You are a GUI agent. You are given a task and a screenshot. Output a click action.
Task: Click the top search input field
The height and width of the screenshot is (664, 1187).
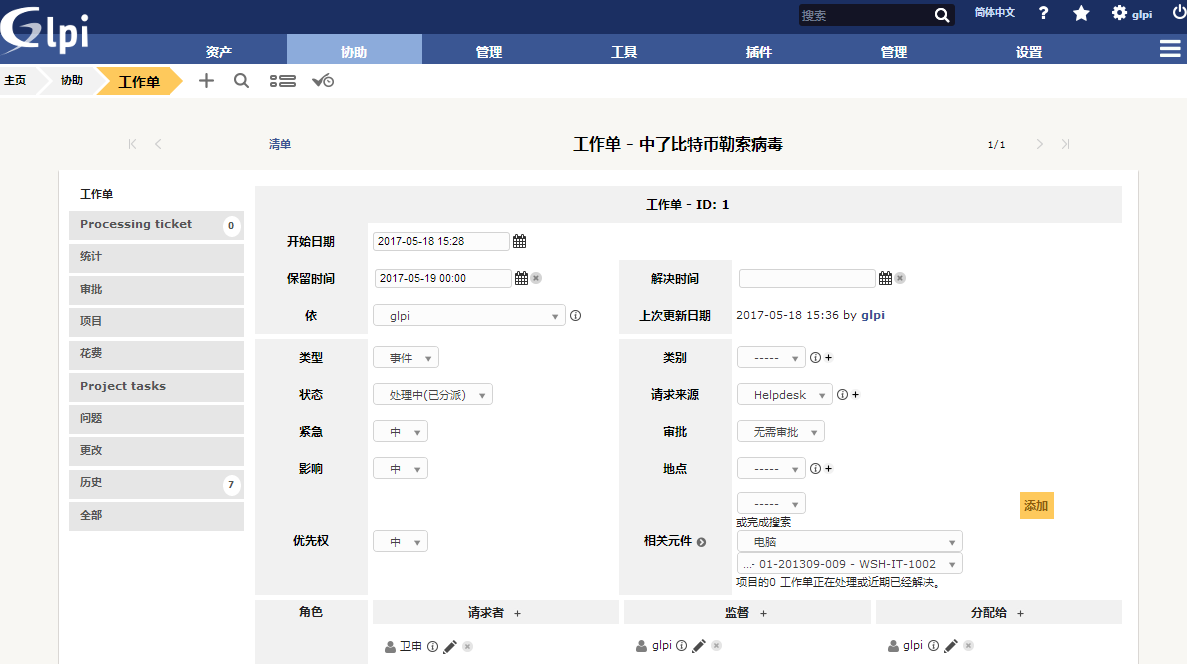pos(864,15)
